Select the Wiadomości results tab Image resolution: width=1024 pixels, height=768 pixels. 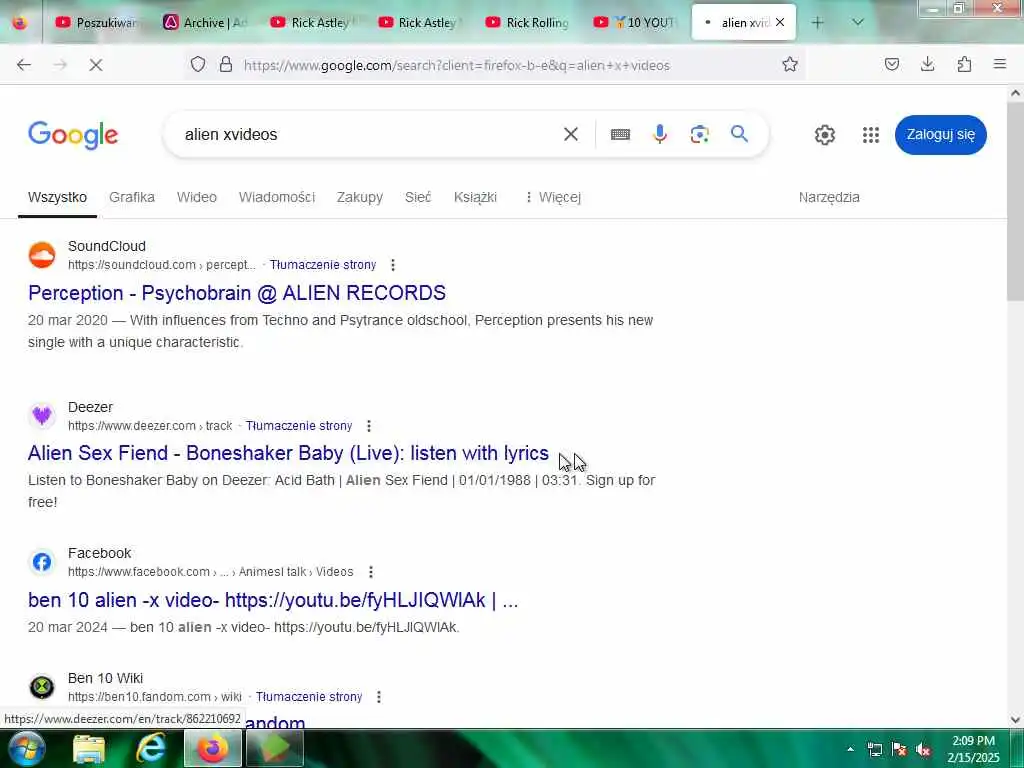[277, 197]
